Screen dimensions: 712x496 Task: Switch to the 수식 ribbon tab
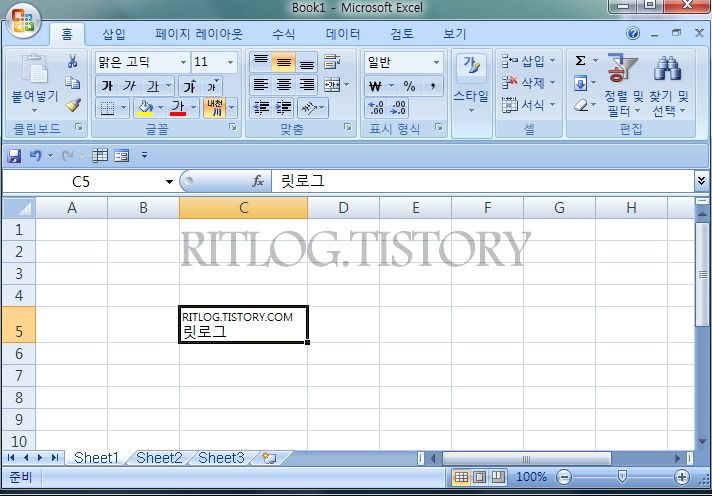click(x=284, y=34)
